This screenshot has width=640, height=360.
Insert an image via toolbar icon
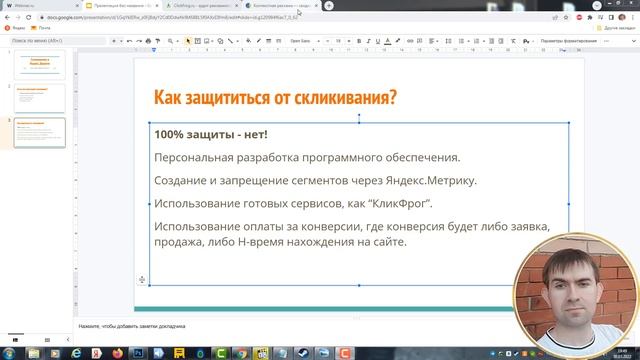tap(207, 41)
